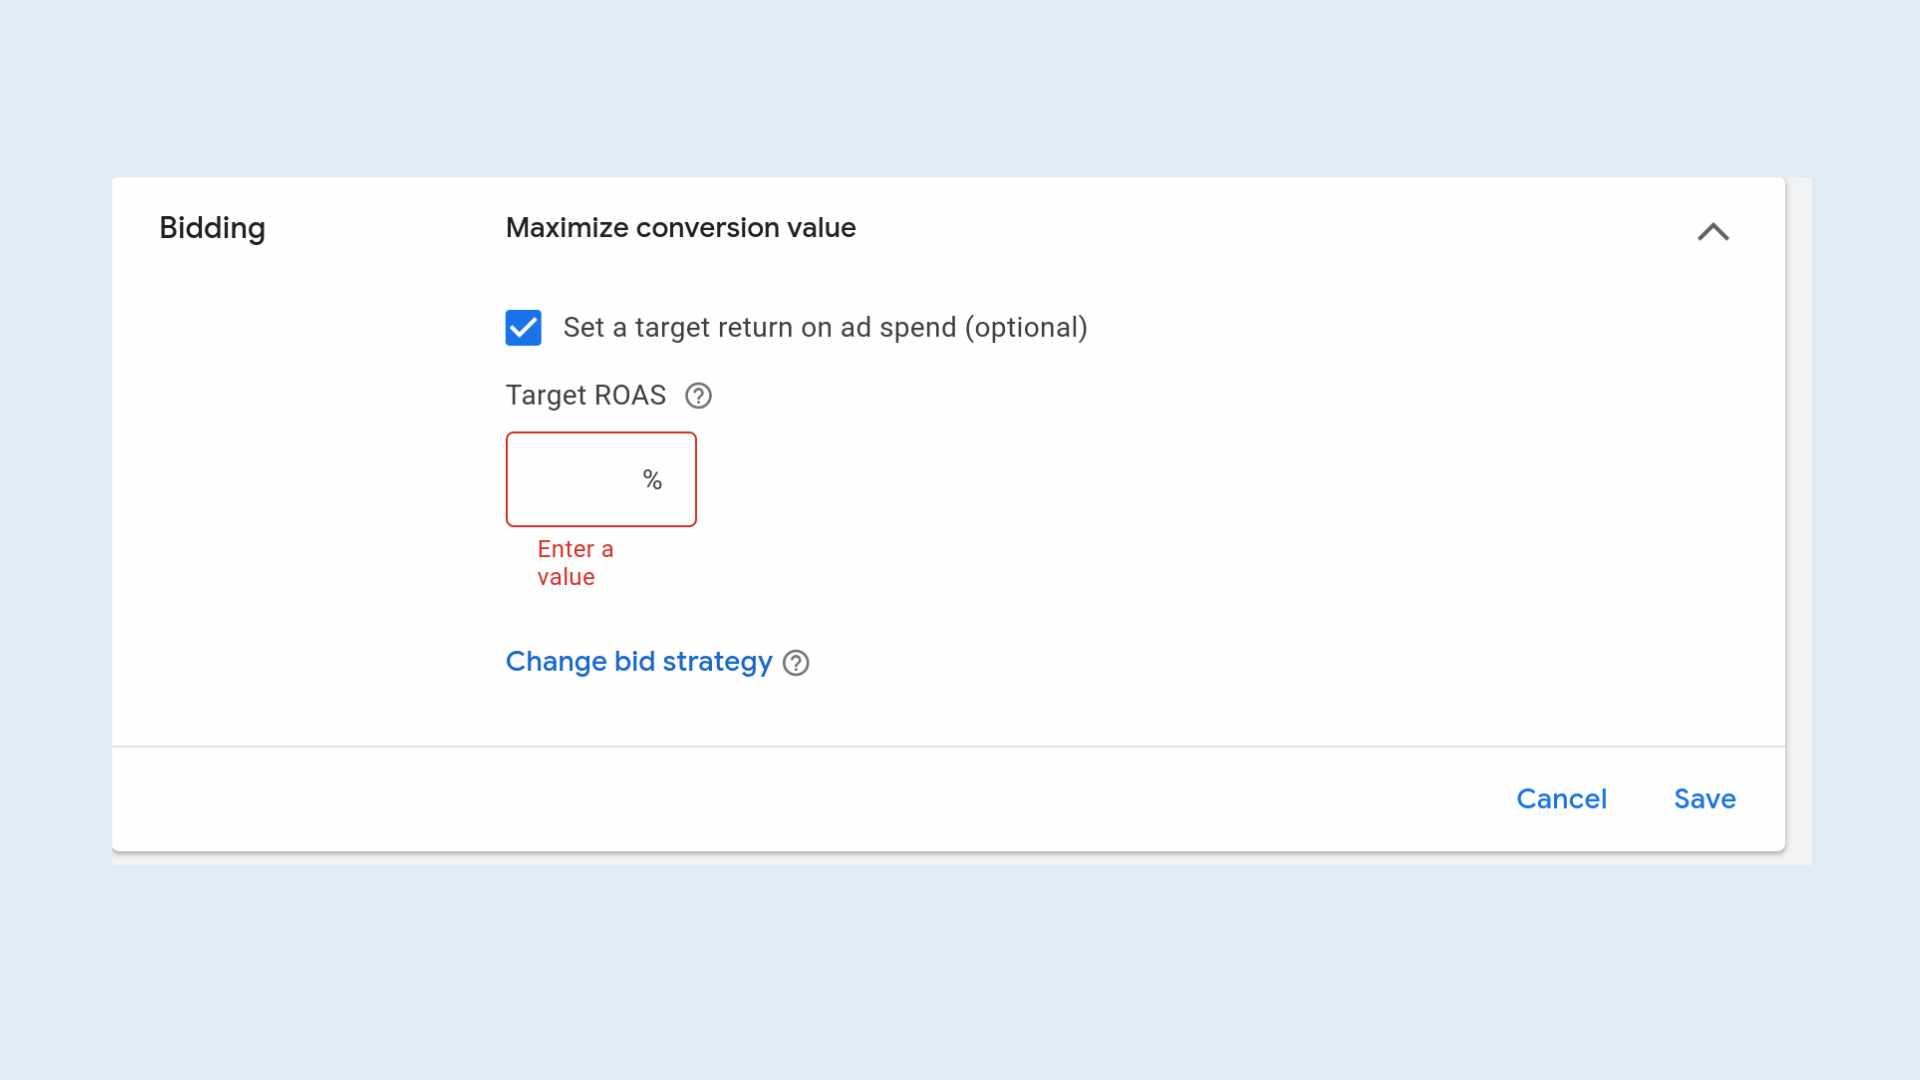Open the Target ROAS help icon
The height and width of the screenshot is (1080, 1920).
(698, 396)
